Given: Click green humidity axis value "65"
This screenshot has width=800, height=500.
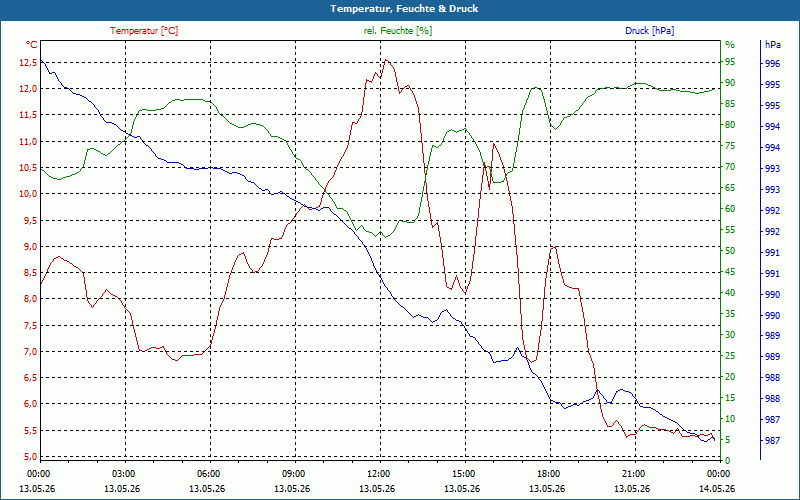Looking at the screenshot, I should click(x=730, y=188).
